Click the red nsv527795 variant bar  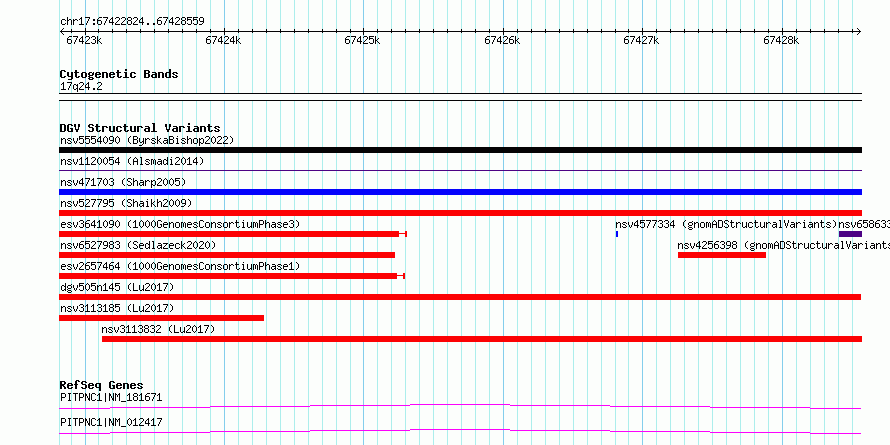point(460,213)
